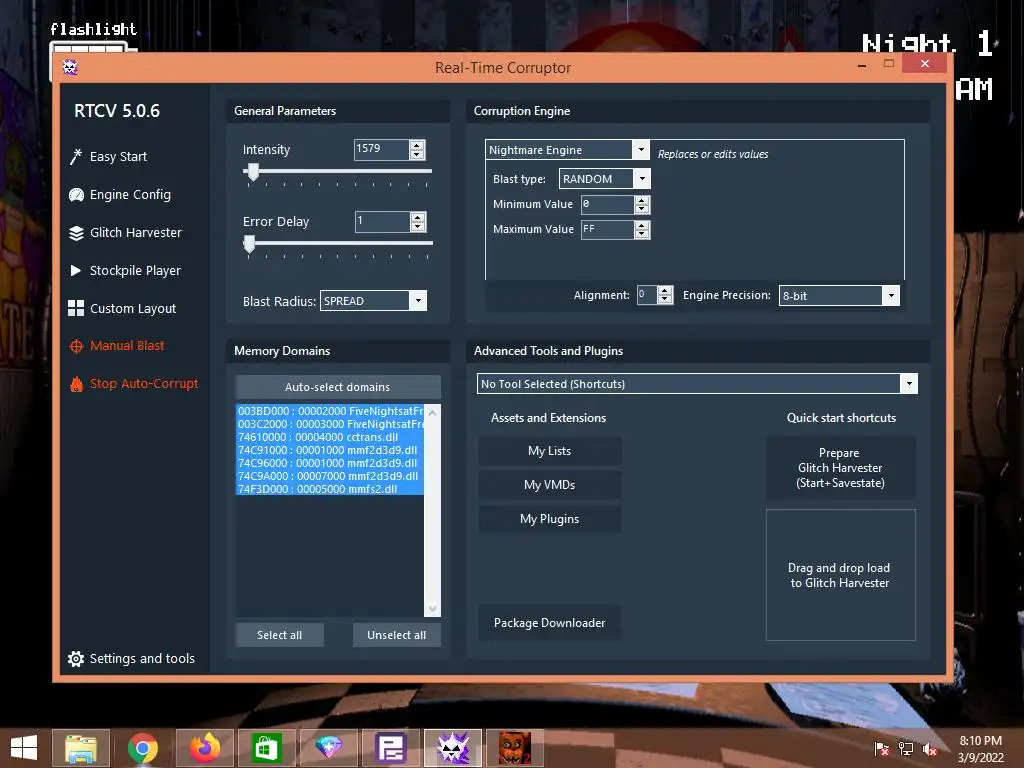Image resolution: width=1024 pixels, height=768 pixels.
Task: Select the mmfs2.dll memory domain row
Action: 330,489
